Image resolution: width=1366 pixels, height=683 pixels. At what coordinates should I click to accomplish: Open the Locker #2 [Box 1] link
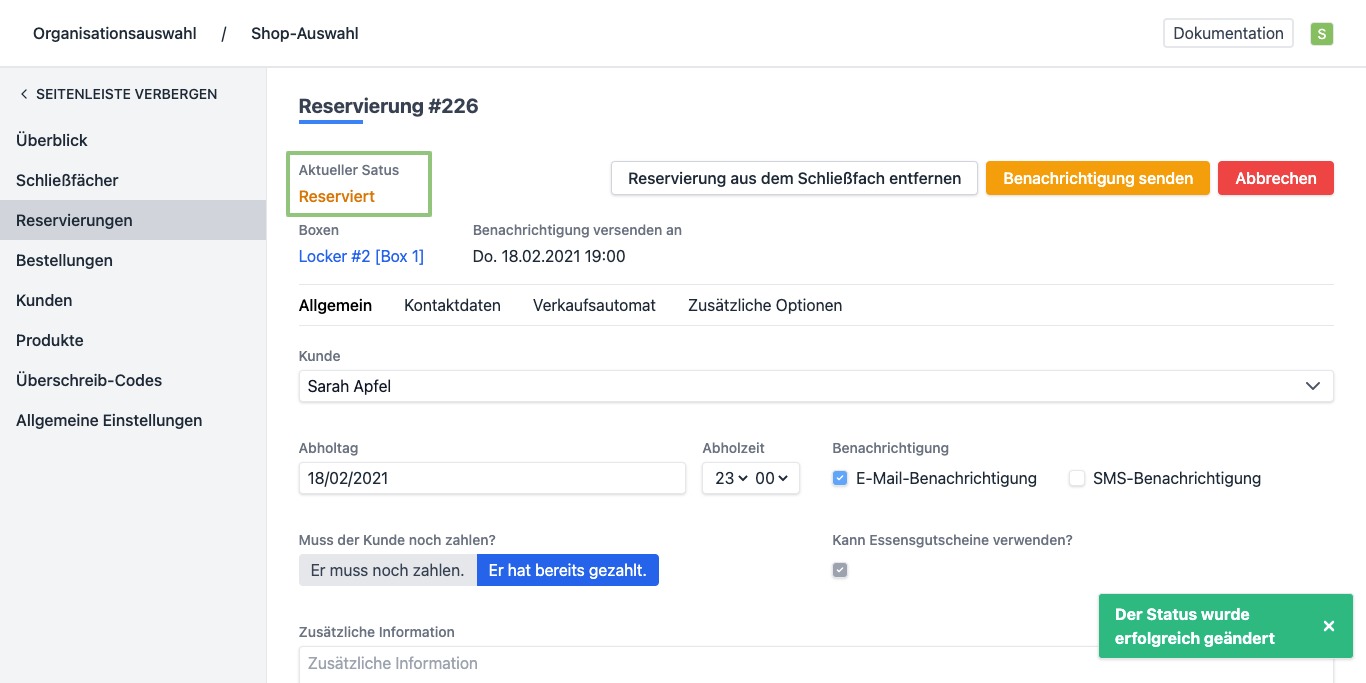[x=361, y=256]
